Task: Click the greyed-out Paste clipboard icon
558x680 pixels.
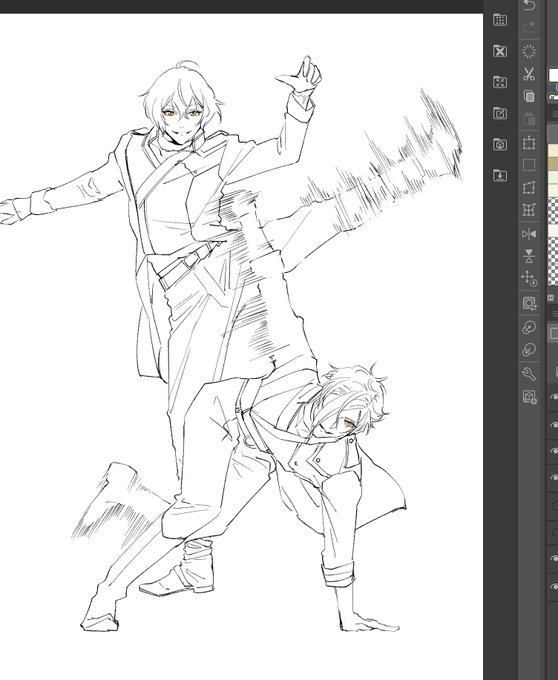Action: click(529, 118)
